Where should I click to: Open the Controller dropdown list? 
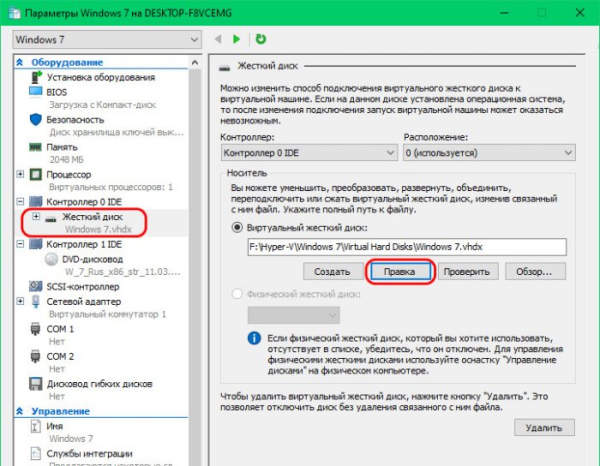(307, 153)
